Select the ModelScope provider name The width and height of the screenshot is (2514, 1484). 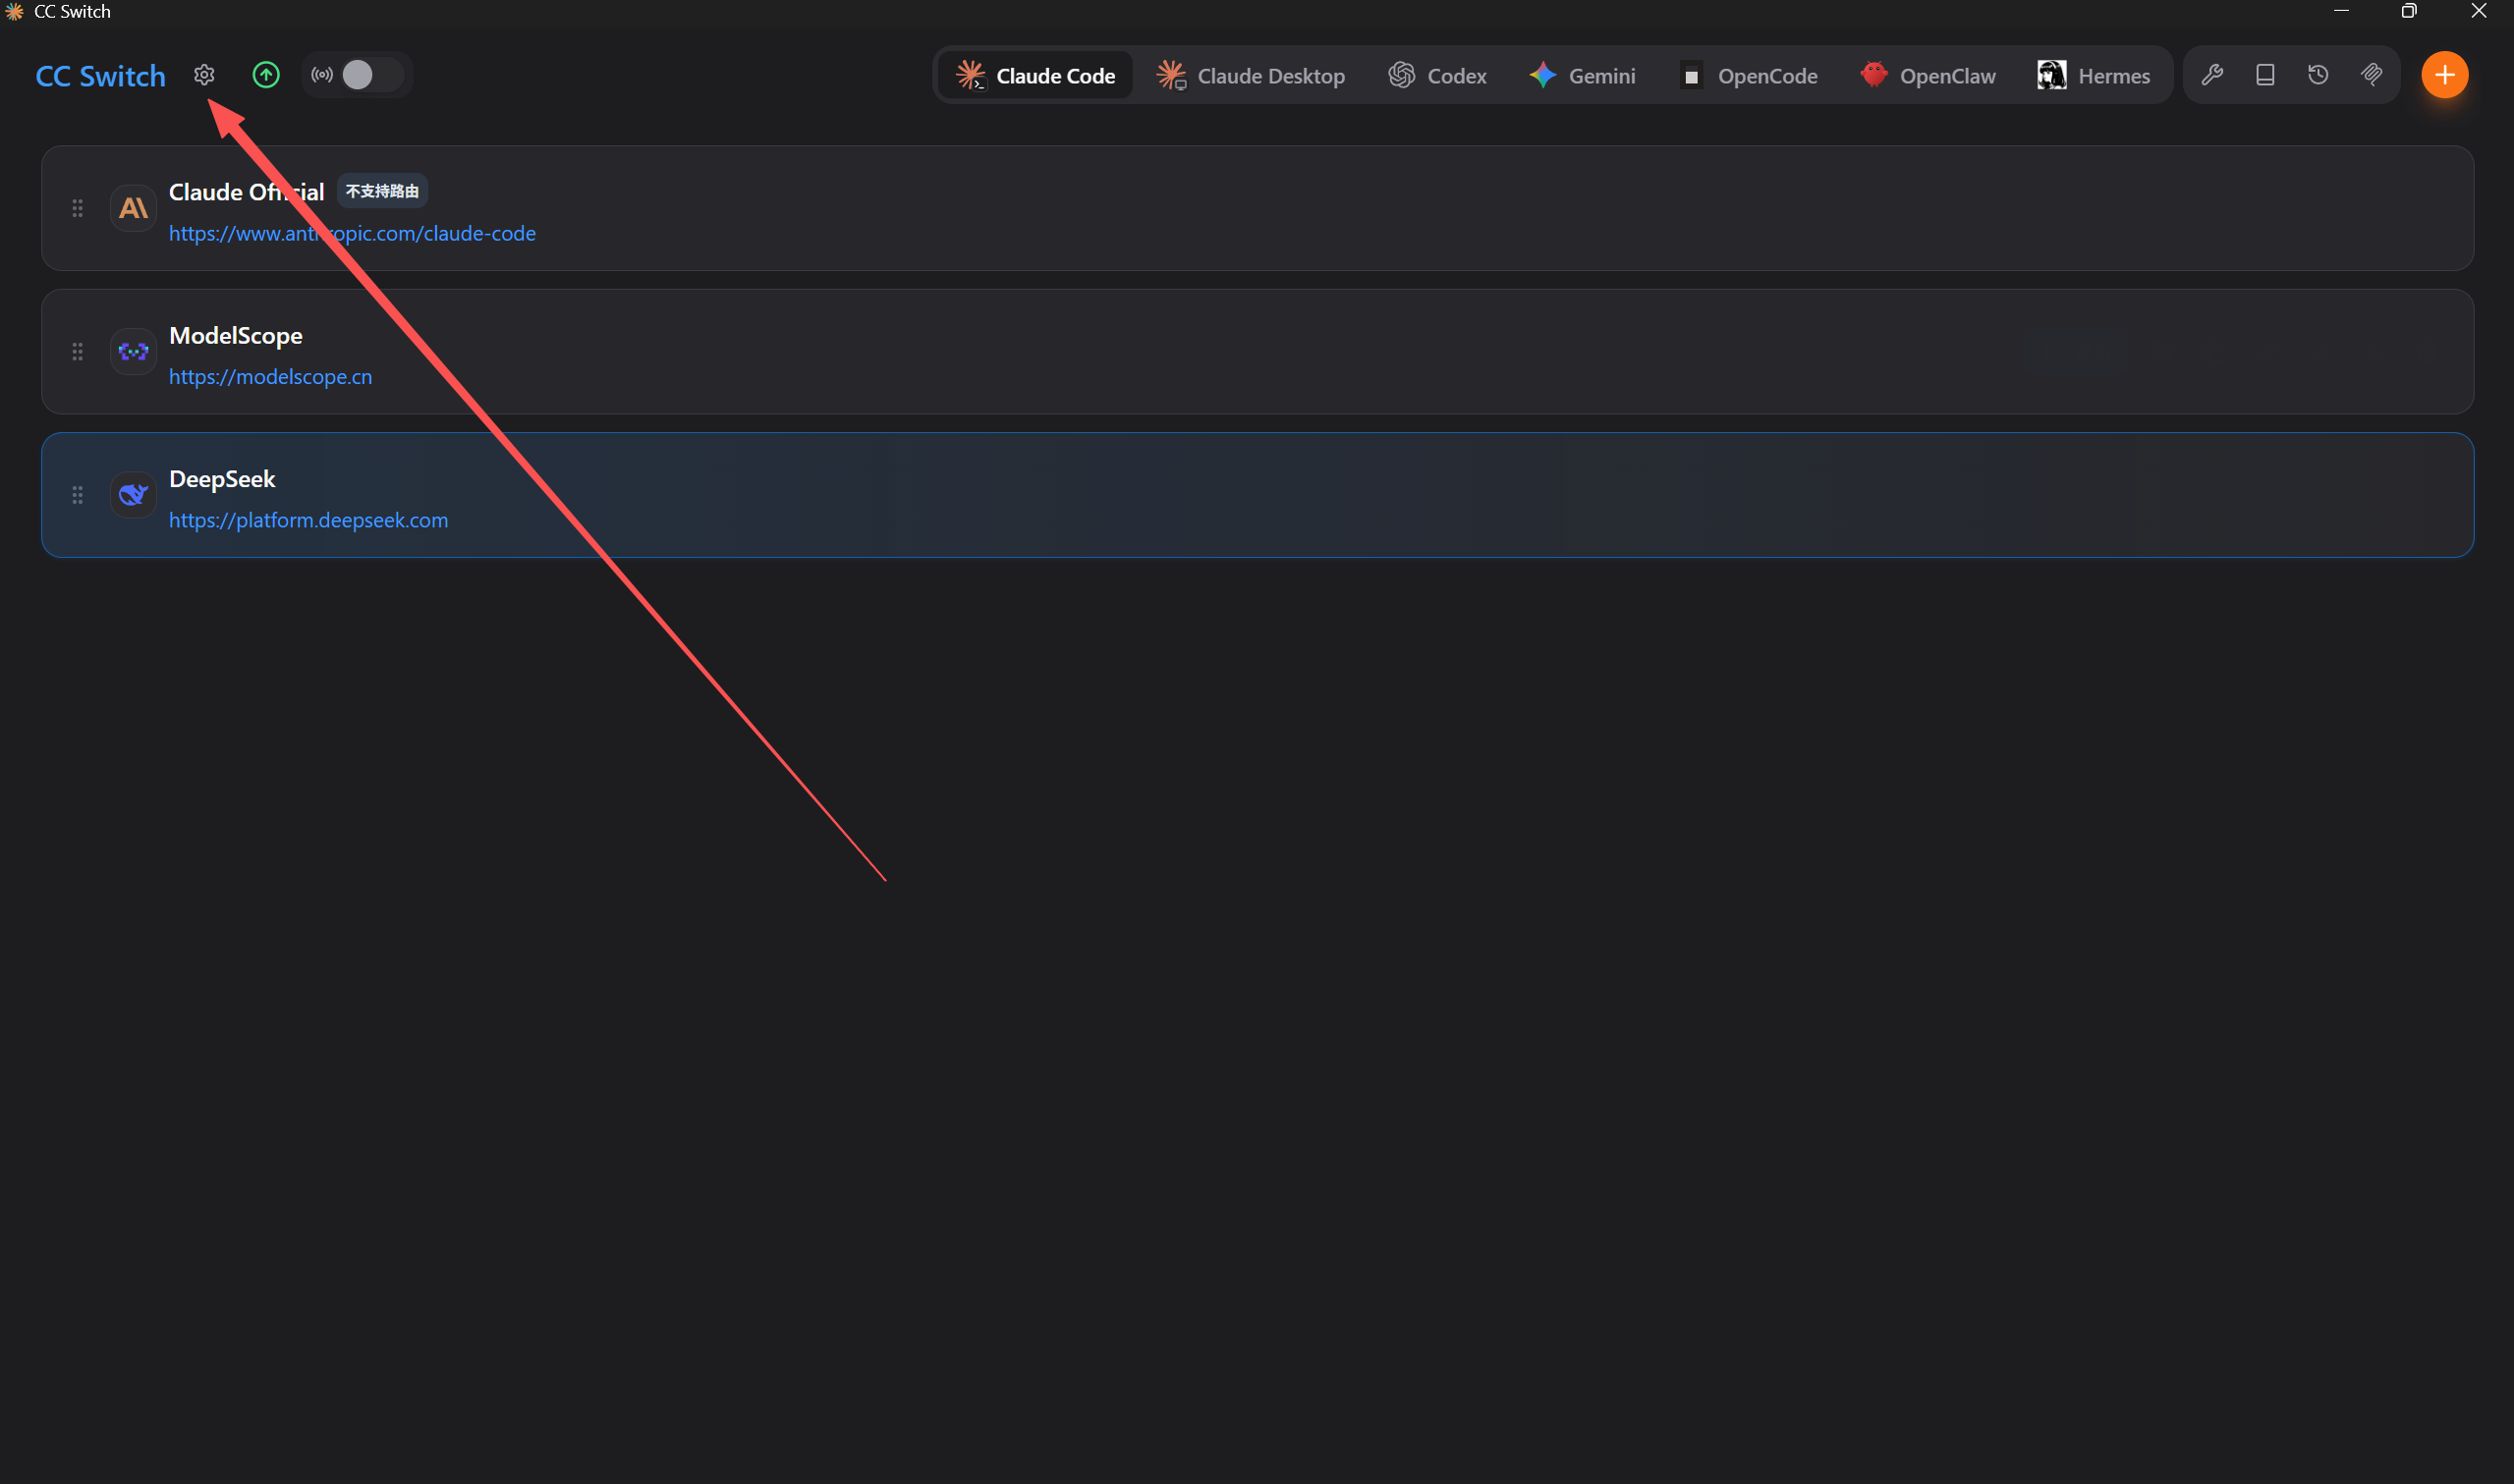pyautogui.click(x=236, y=336)
